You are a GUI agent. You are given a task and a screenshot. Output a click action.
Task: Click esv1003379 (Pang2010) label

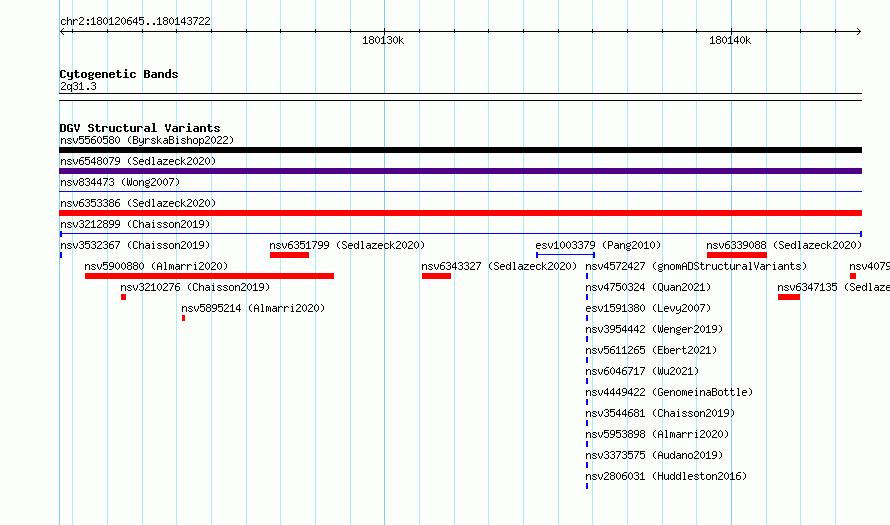[x=598, y=245]
